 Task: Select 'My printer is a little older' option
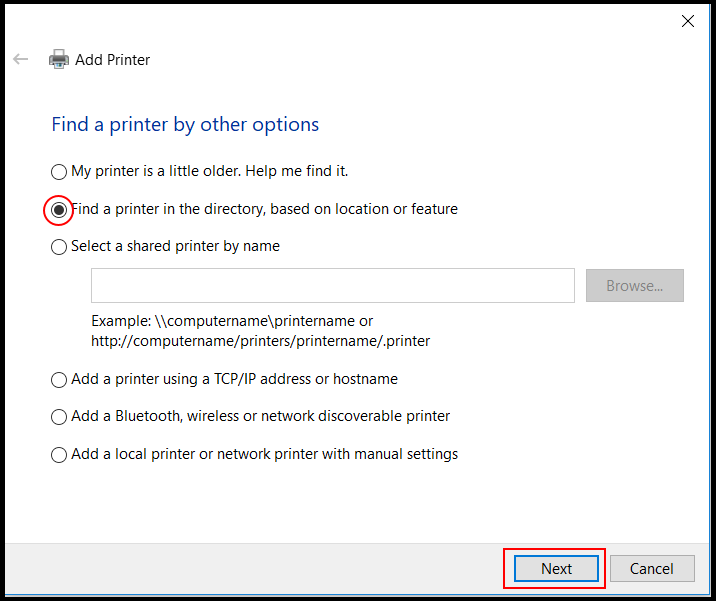59,172
